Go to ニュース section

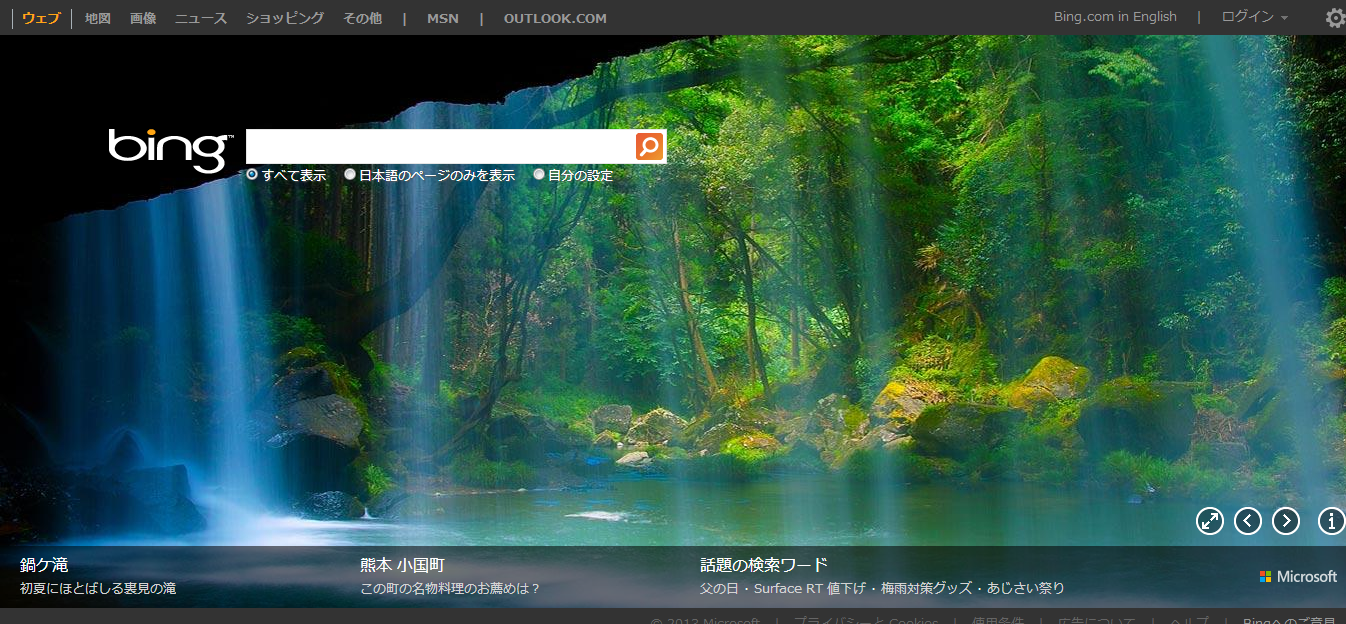201,18
